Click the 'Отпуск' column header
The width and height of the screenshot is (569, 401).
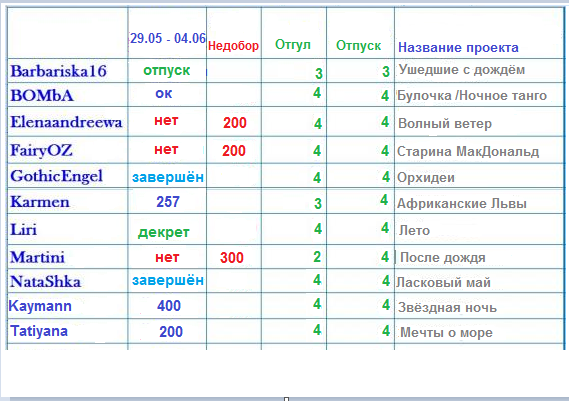click(x=359, y=46)
